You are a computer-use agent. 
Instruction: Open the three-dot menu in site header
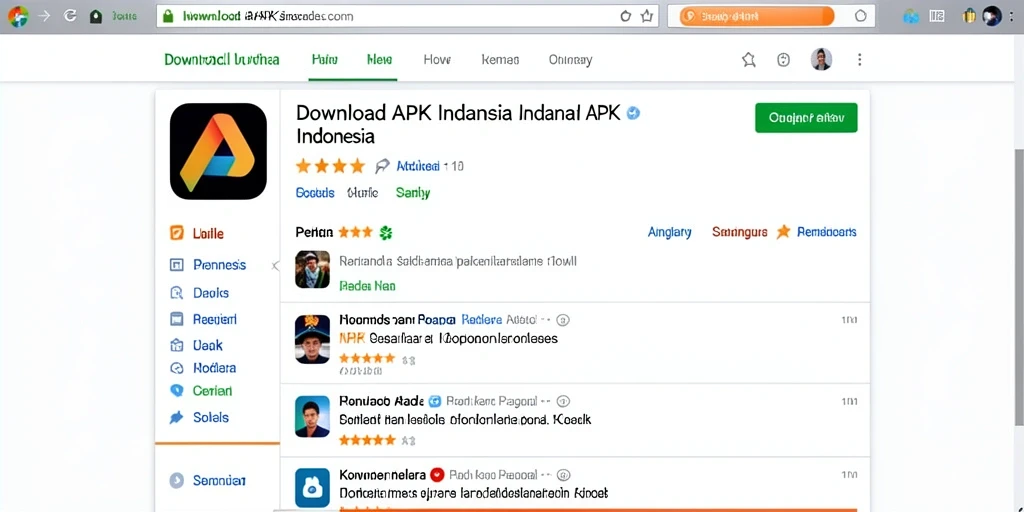coord(859,60)
